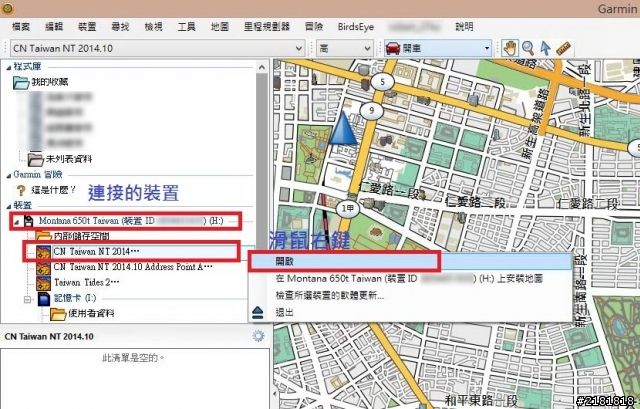Open the 里程規劃器 menu
Image resolution: width=640 pixels, height=409 pixels.
tap(267, 27)
